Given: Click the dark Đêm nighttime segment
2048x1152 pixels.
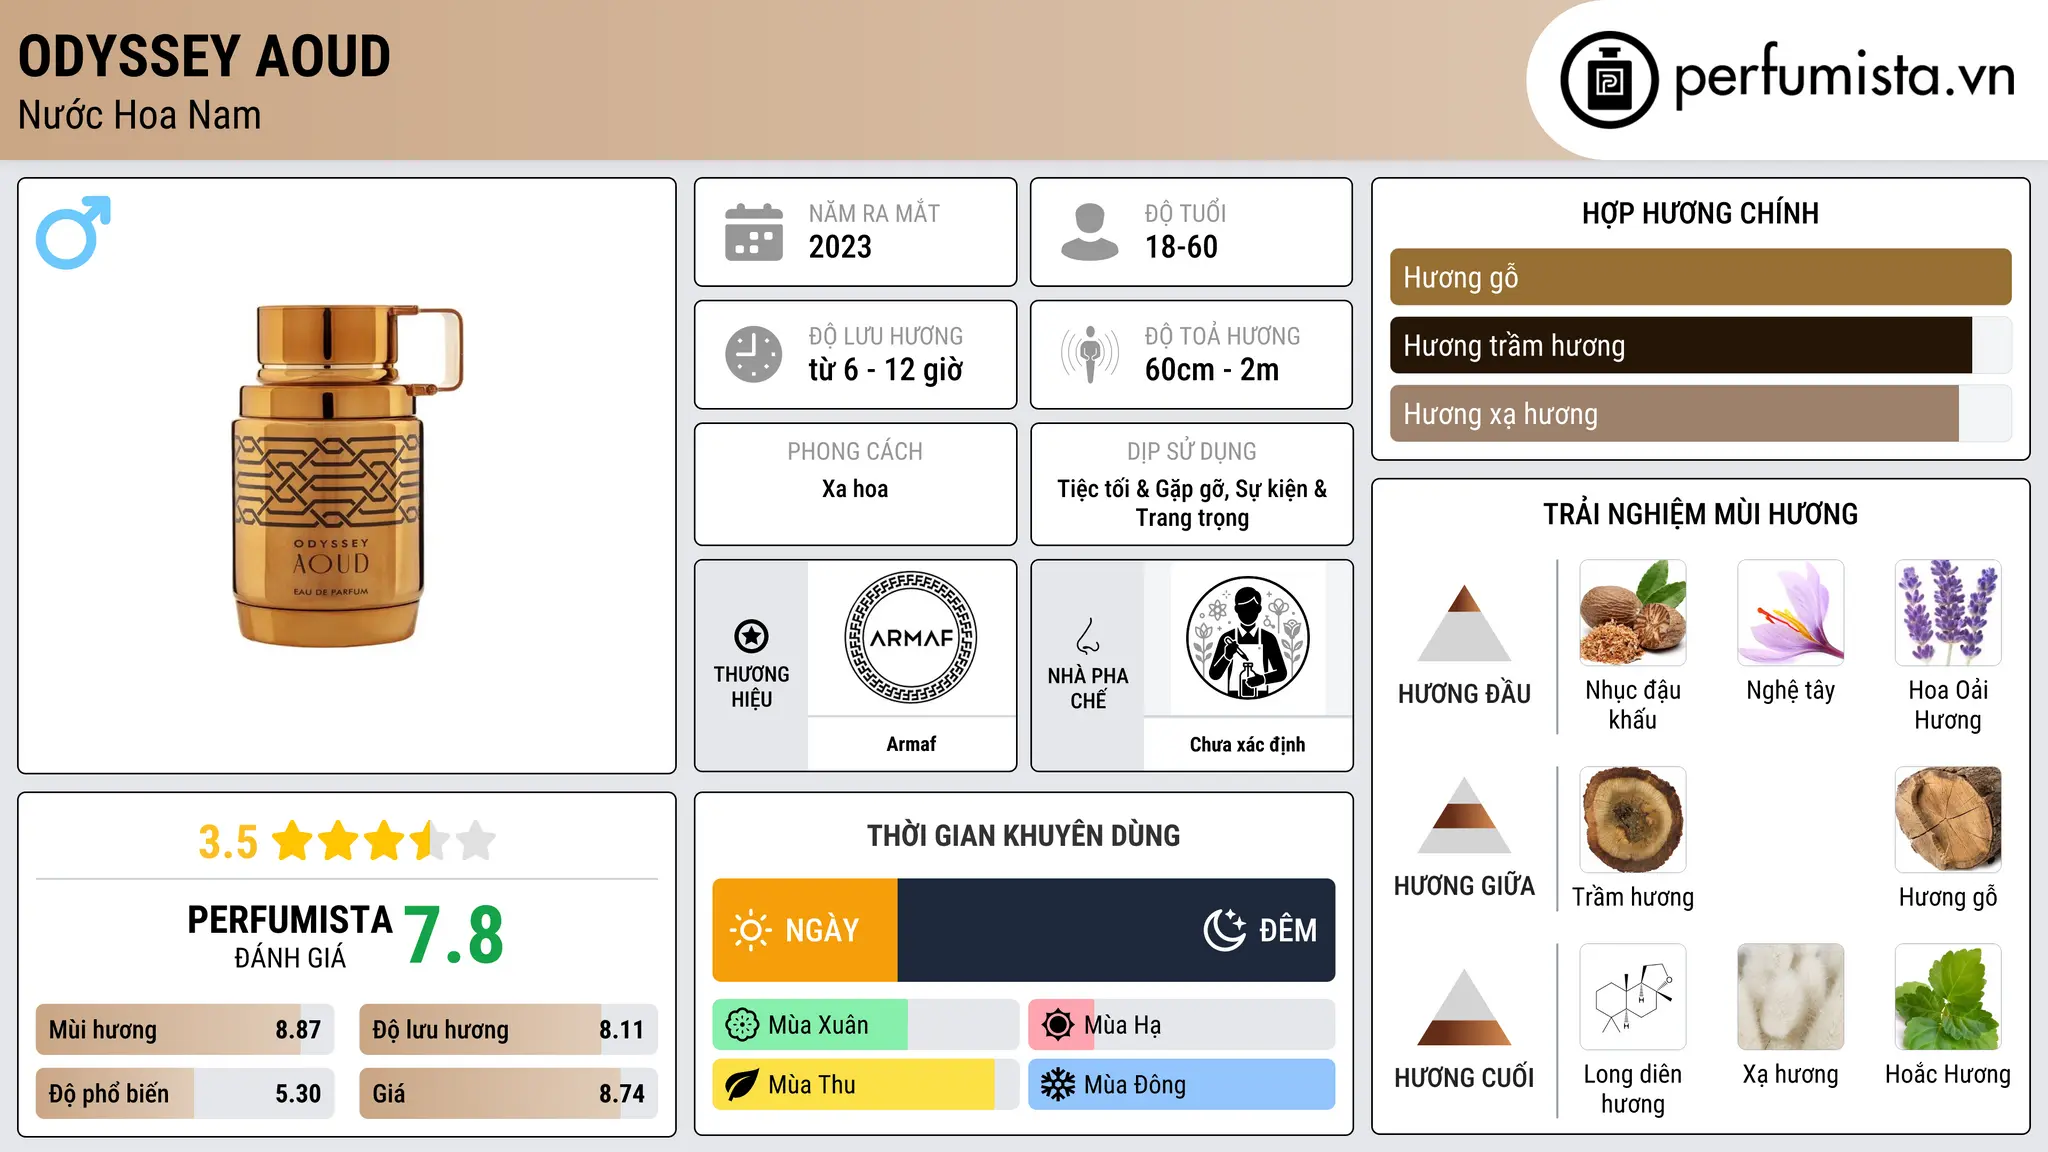Looking at the screenshot, I should point(1116,930).
